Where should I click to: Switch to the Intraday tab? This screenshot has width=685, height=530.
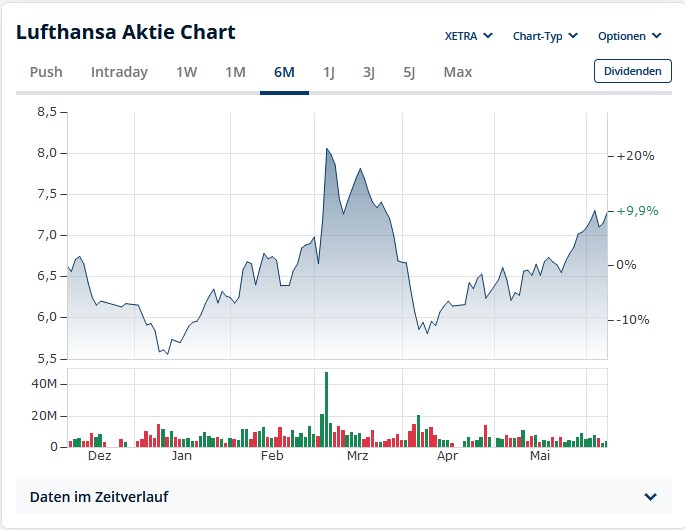pyautogui.click(x=119, y=72)
